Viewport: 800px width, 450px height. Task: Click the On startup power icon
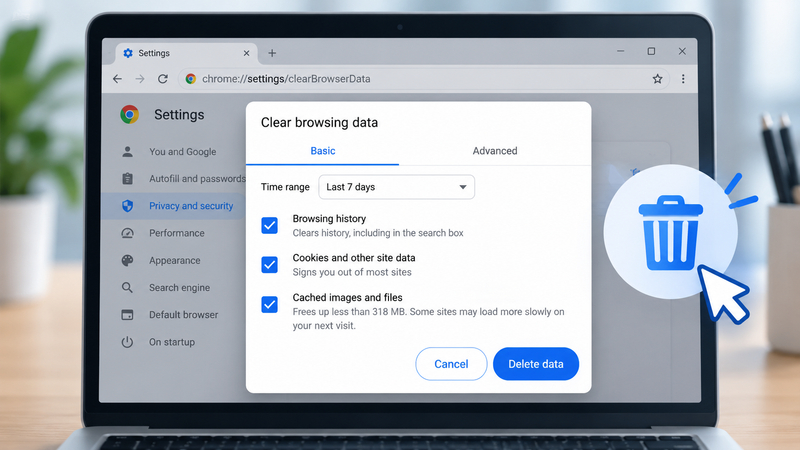point(128,342)
